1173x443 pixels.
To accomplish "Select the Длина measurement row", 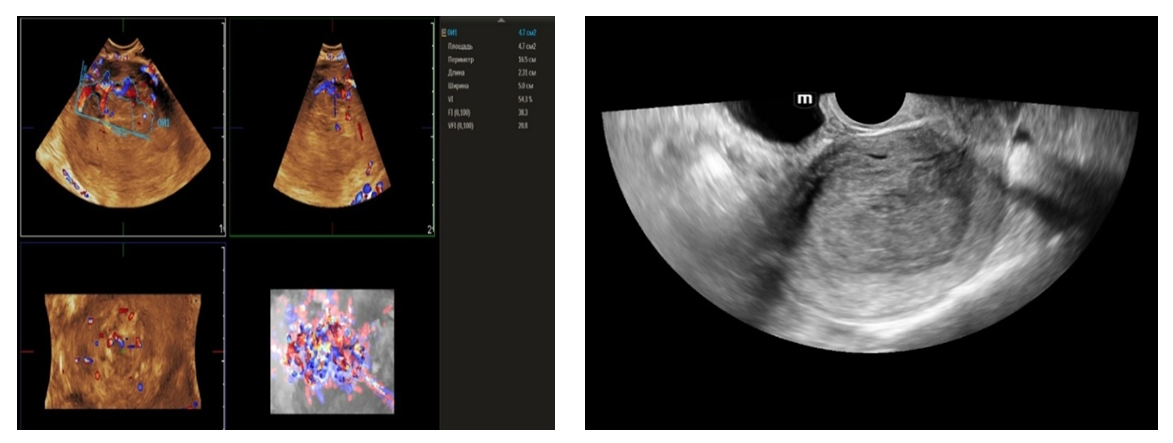I will point(458,75).
